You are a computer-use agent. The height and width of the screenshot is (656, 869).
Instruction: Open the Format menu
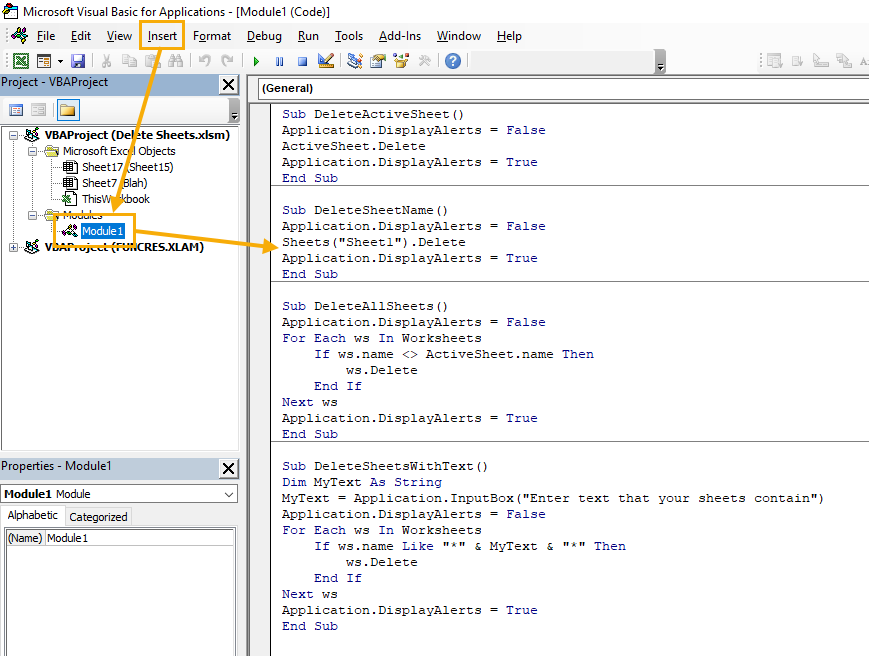(212, 36)
